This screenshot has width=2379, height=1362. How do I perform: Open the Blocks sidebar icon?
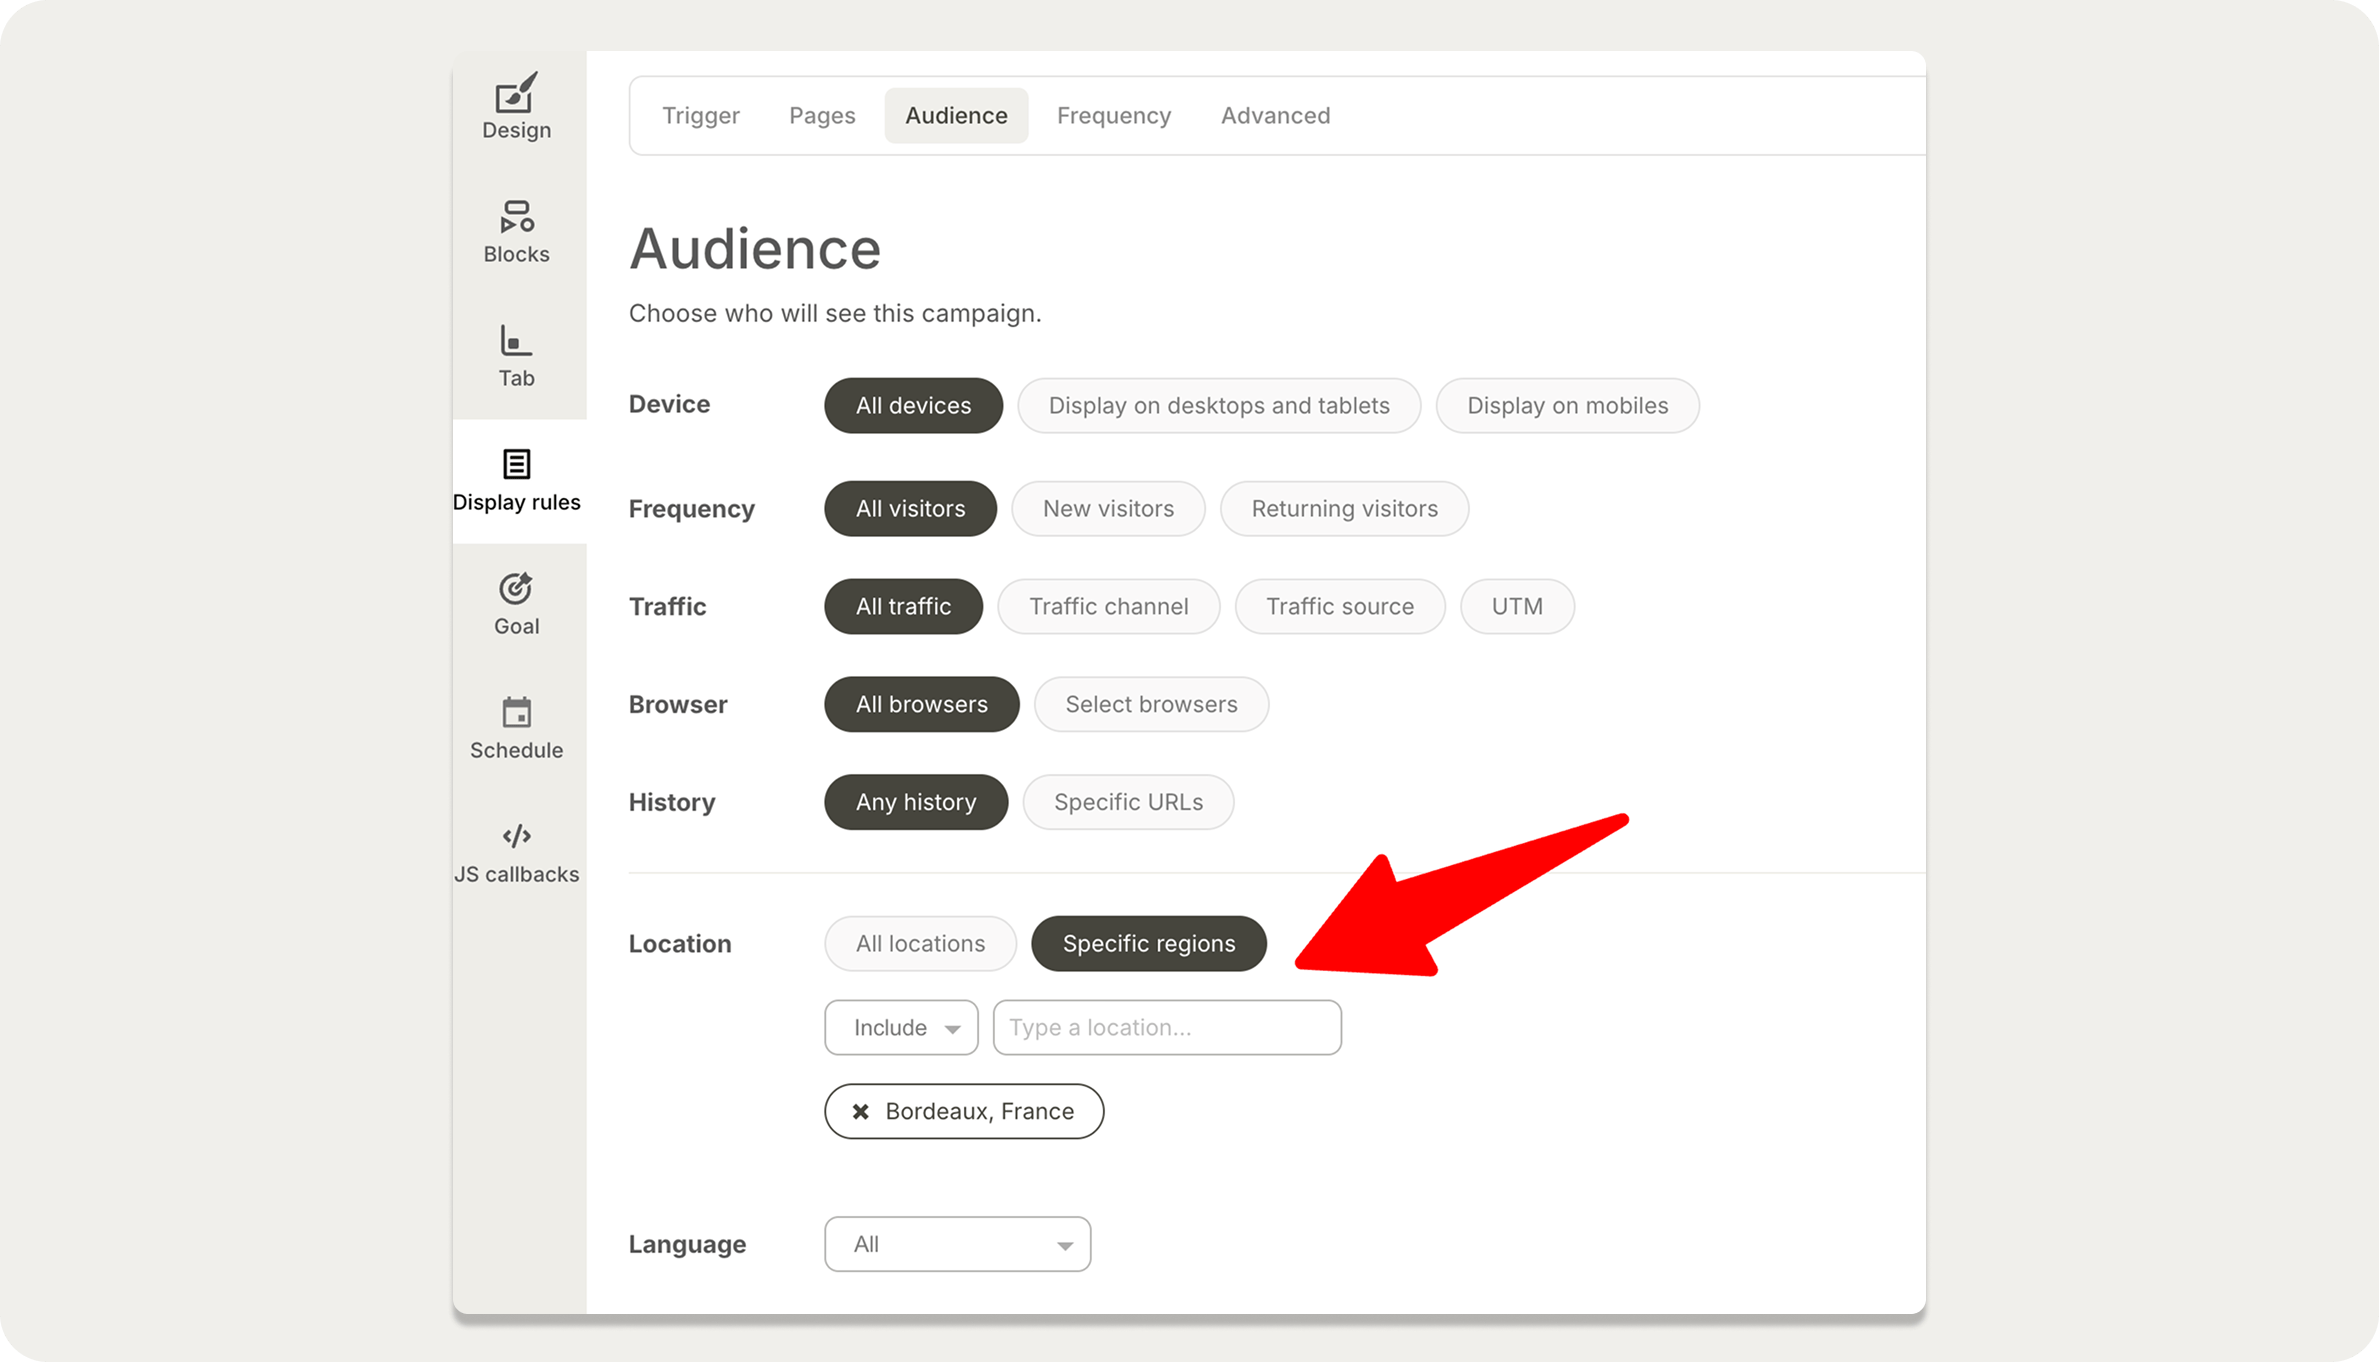click(516, 217)
